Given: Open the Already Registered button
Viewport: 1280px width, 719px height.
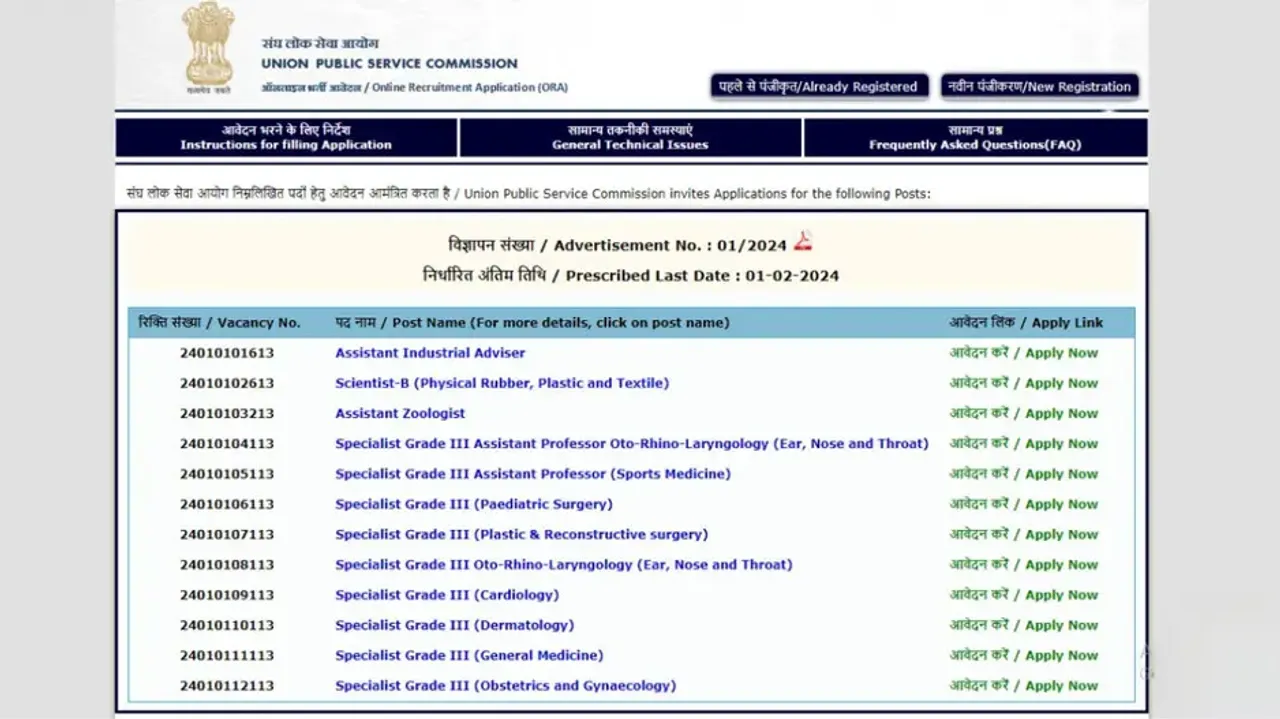Looking at the screenshot, I should [818, 87].
